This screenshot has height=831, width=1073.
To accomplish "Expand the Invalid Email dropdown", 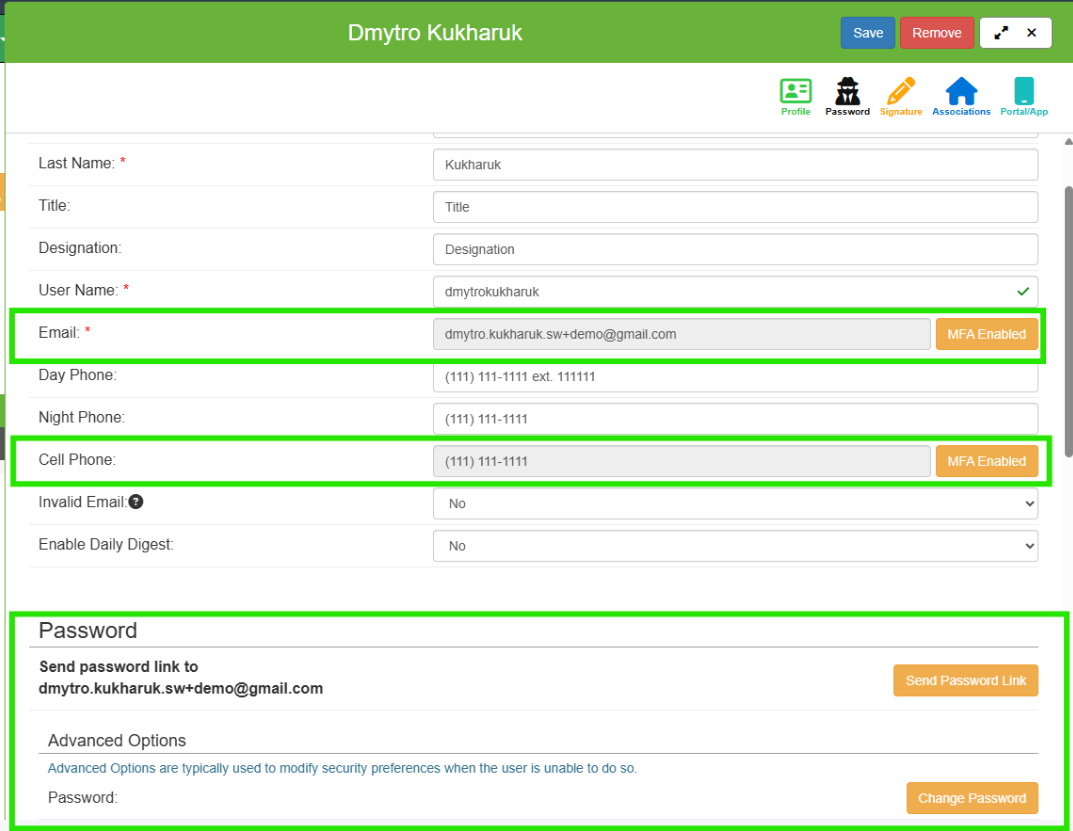I will pyautogui.click(x=735, y=504).
